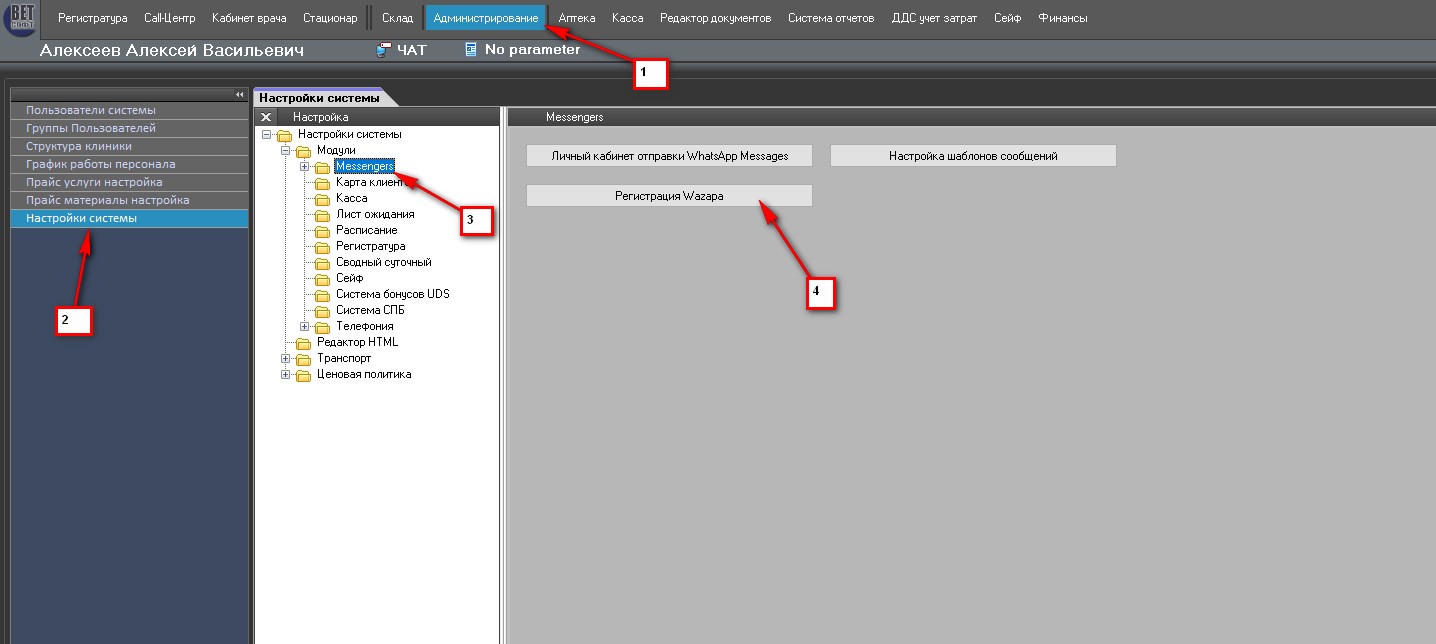Open the Система отчетов menu
This screenshot has height=644, width=1436.
[x=830, y=18]
